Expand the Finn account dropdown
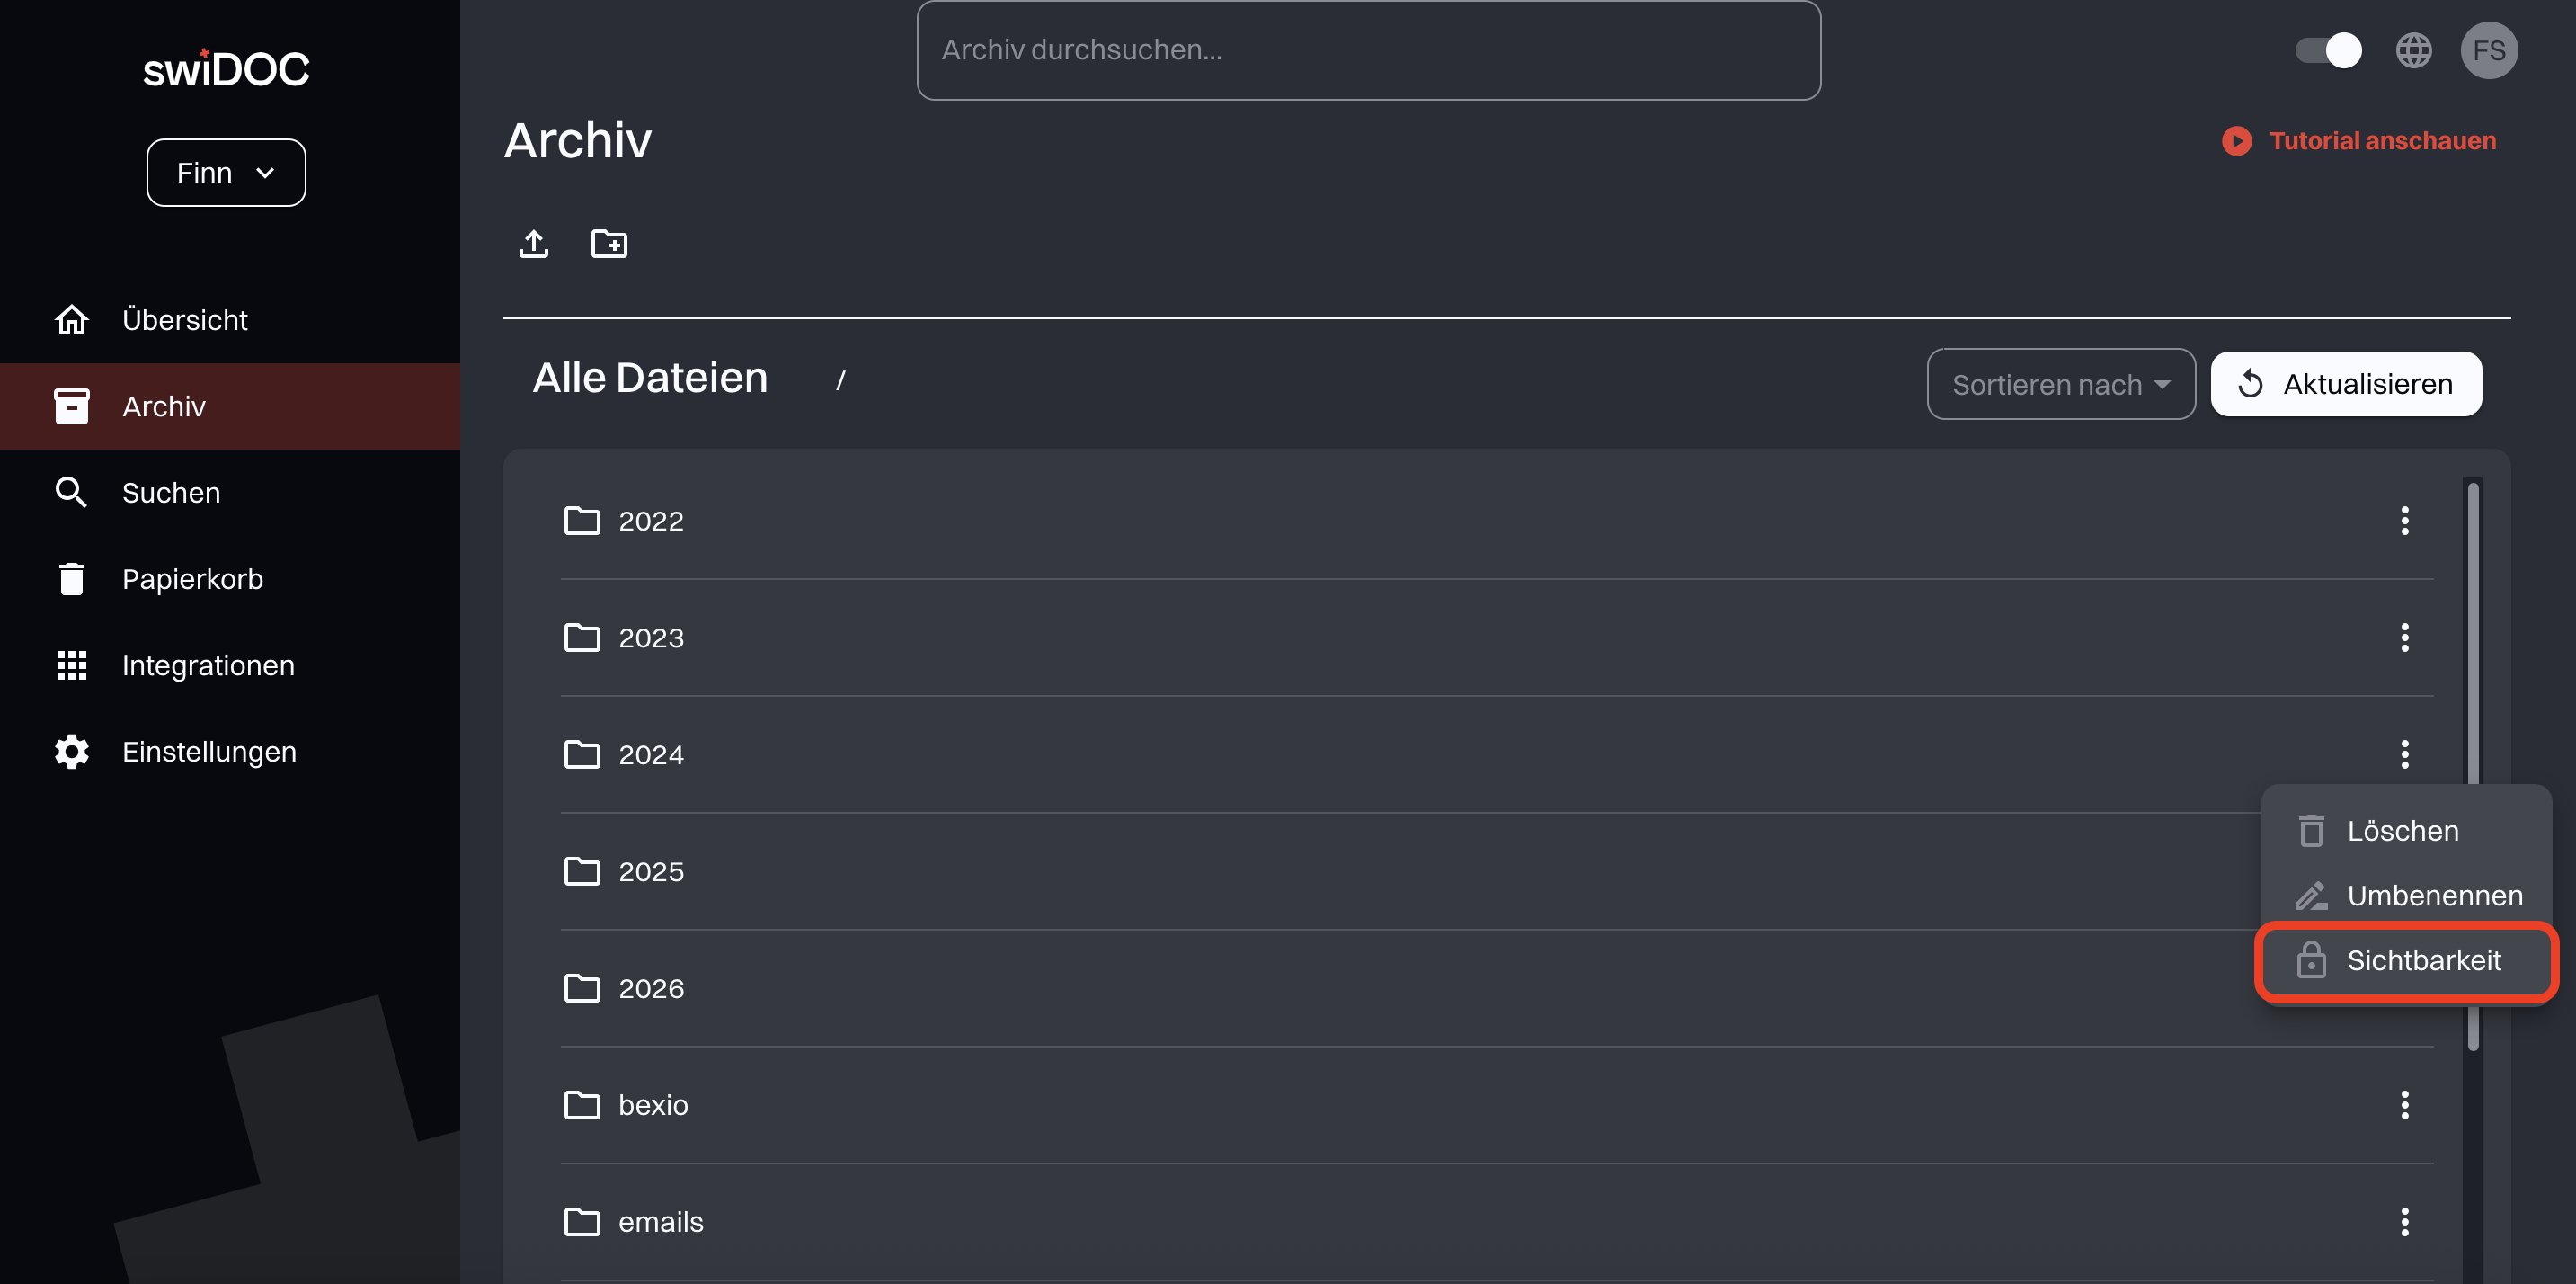This screenshot has height=1284, width=2576. (x=226, y=173)
